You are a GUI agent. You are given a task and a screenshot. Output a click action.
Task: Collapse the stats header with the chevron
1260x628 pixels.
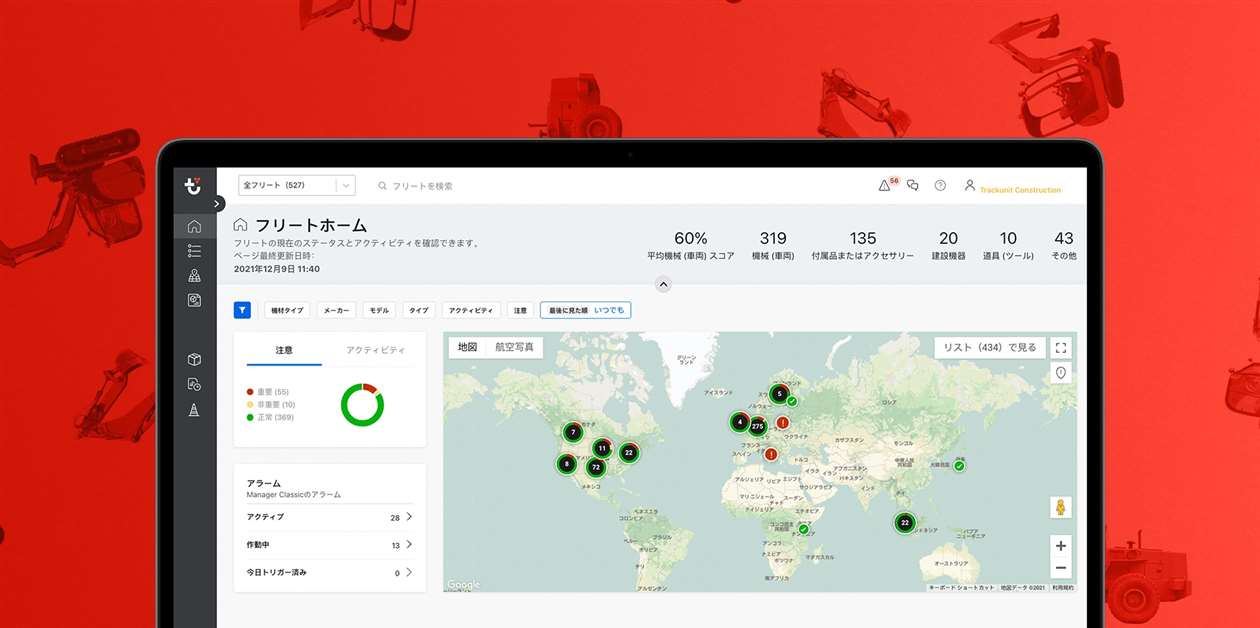point(662,285)
